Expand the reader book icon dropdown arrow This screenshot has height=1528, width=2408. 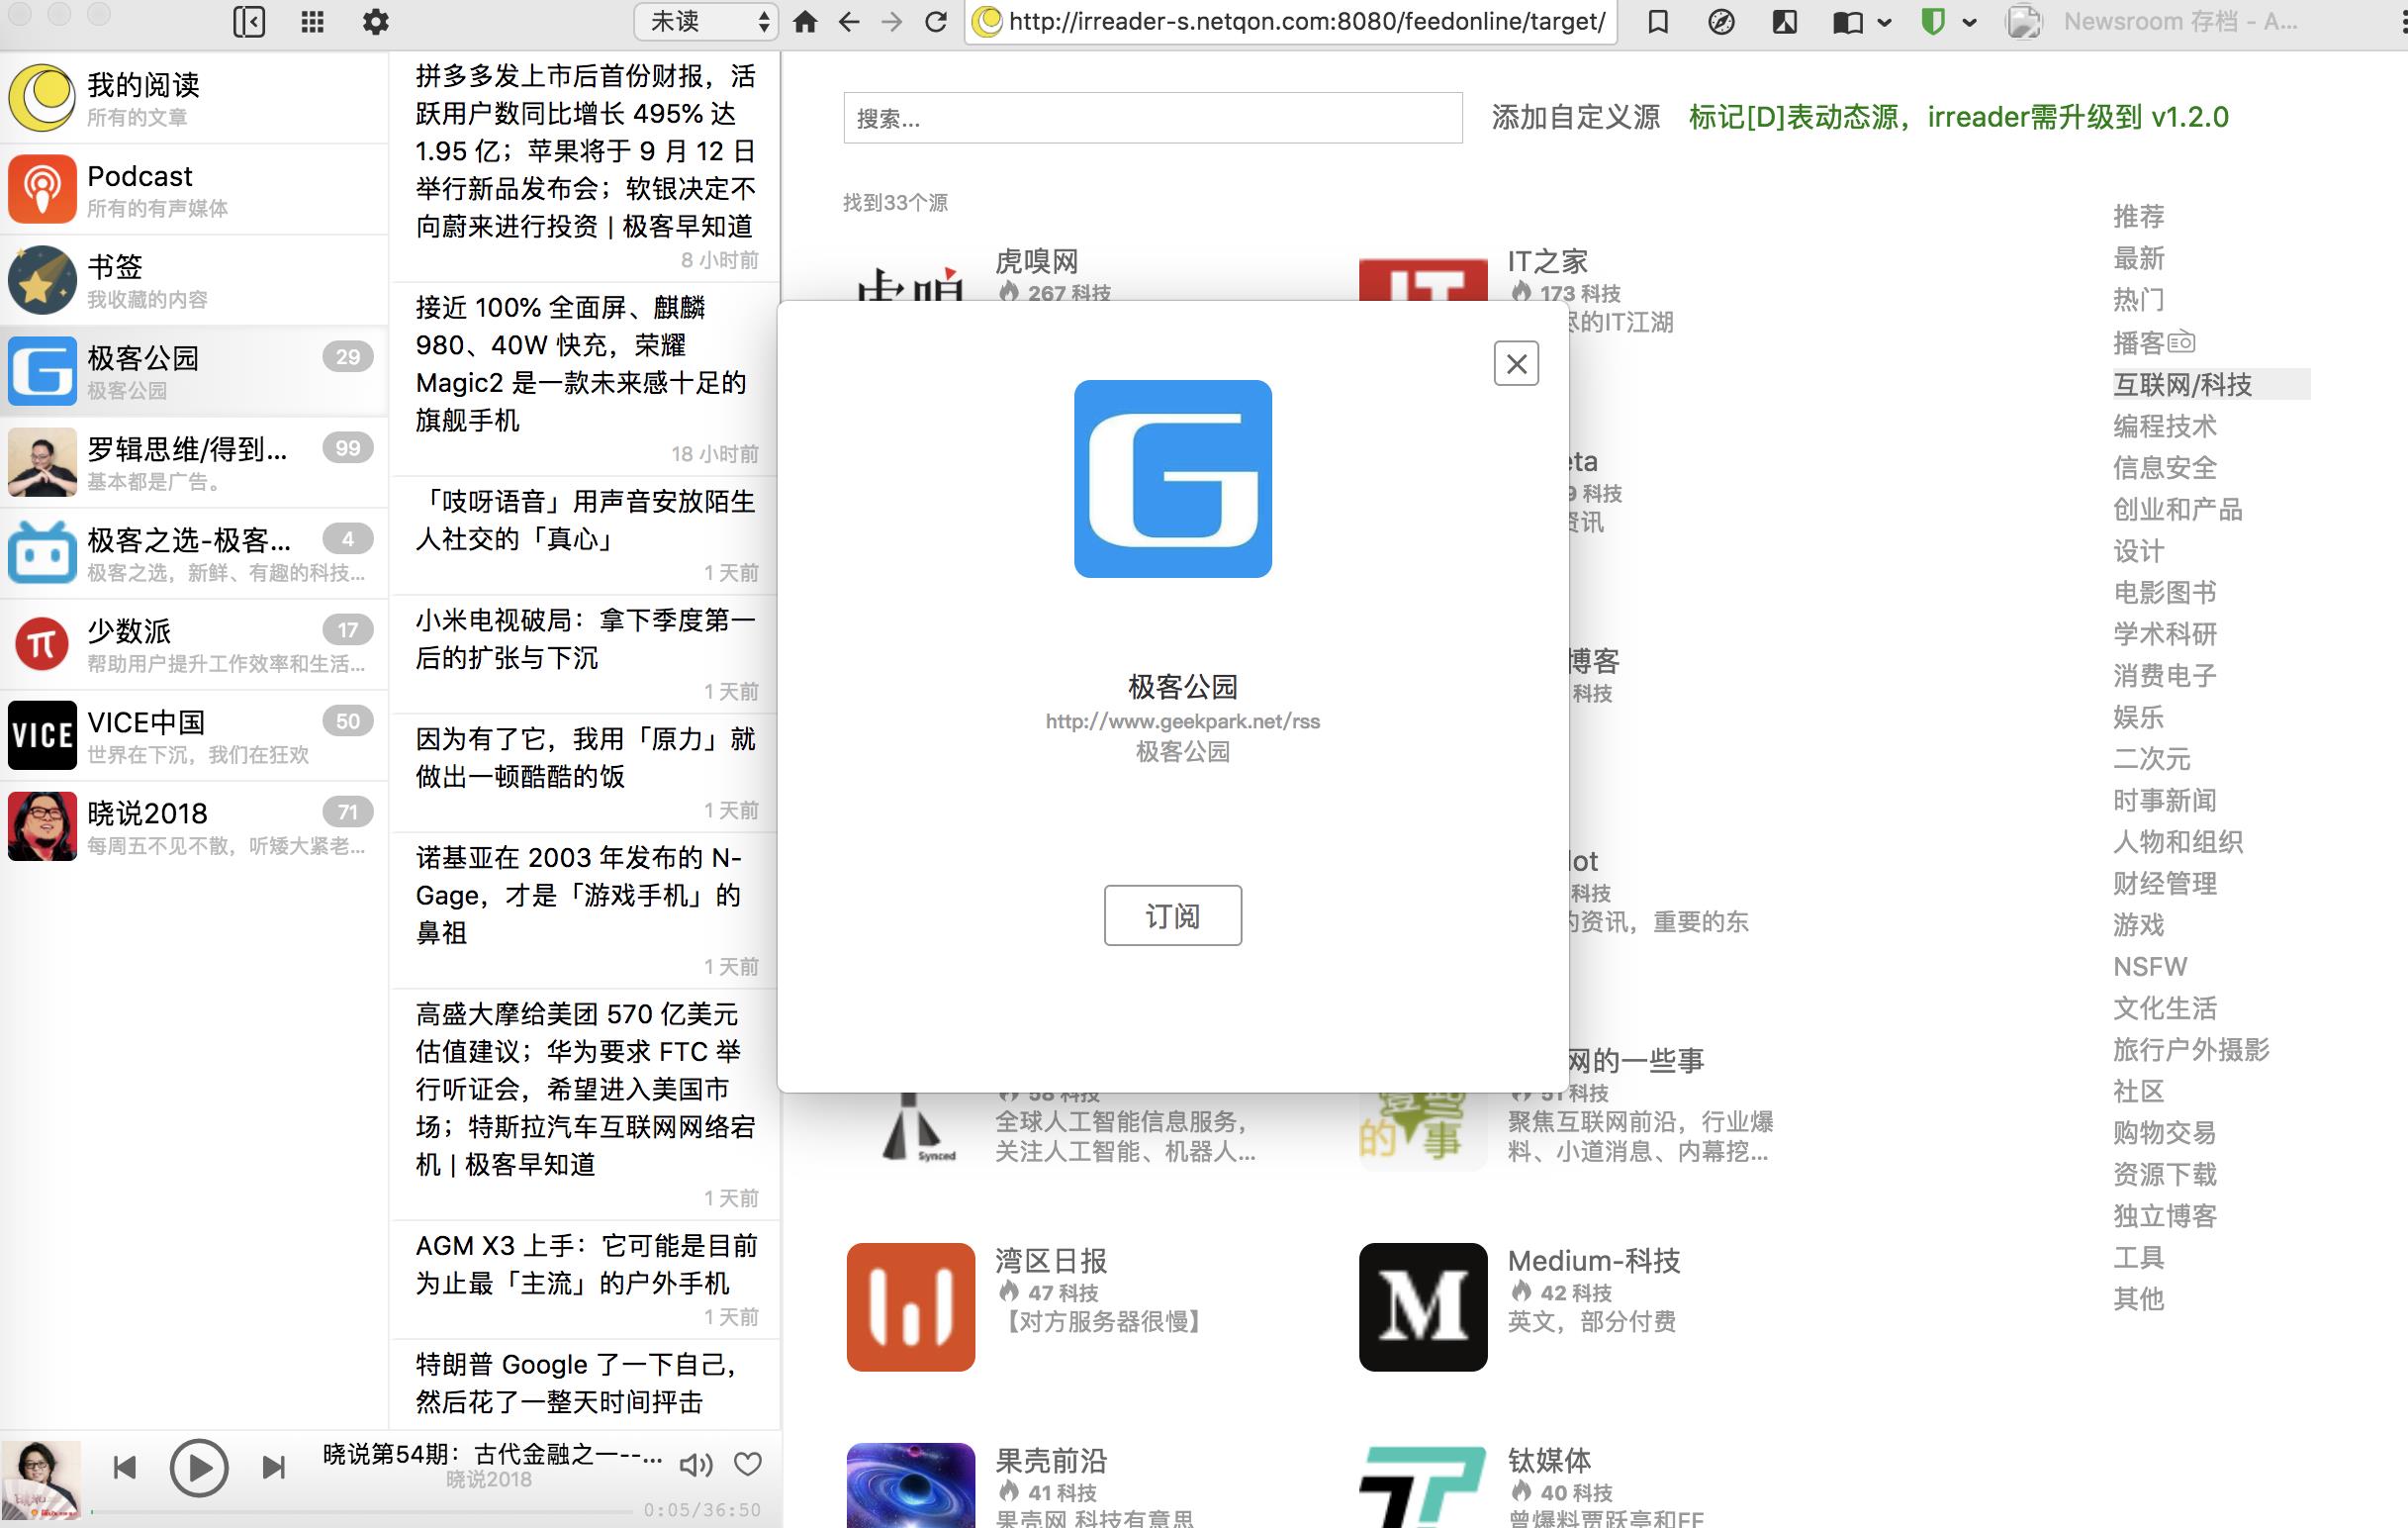(1885, 22)
